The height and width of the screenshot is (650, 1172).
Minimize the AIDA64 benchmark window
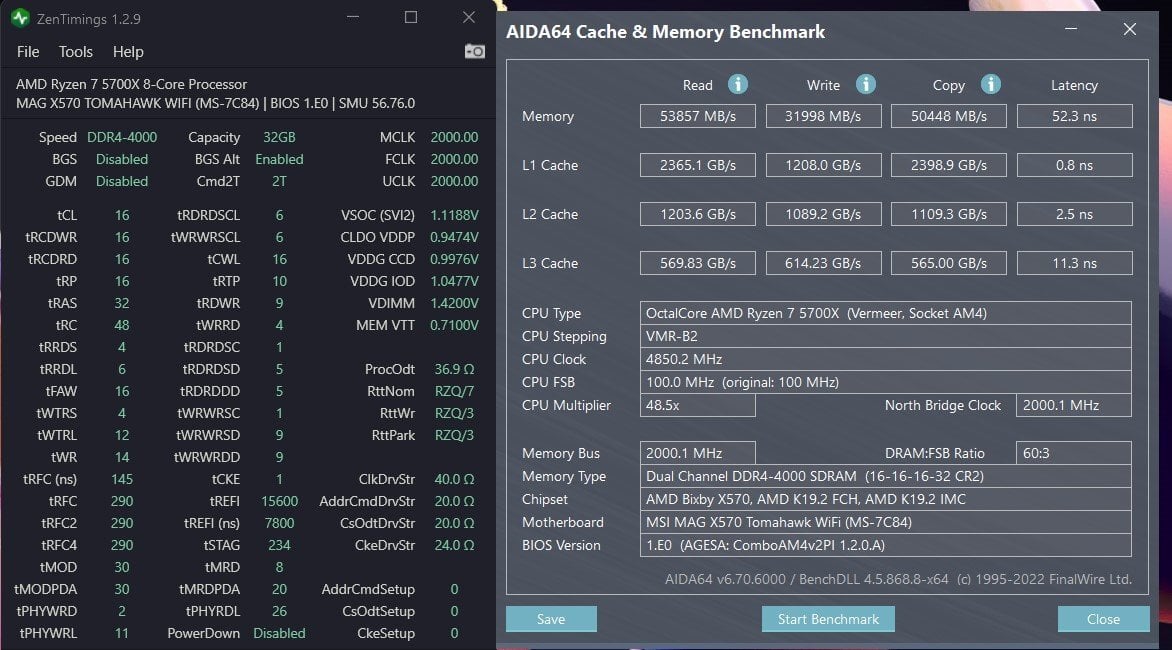pos(1071,29)
